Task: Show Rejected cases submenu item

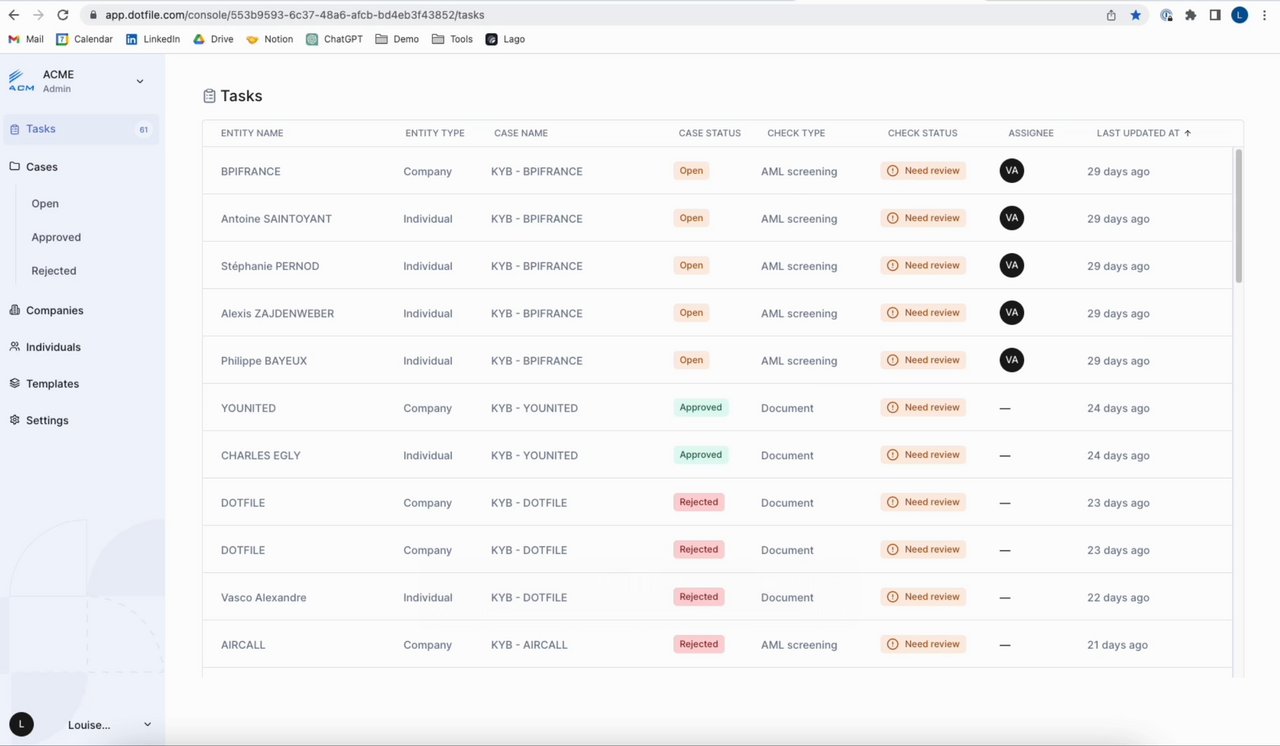Action: pyautogui.click(x=54, y=271)
